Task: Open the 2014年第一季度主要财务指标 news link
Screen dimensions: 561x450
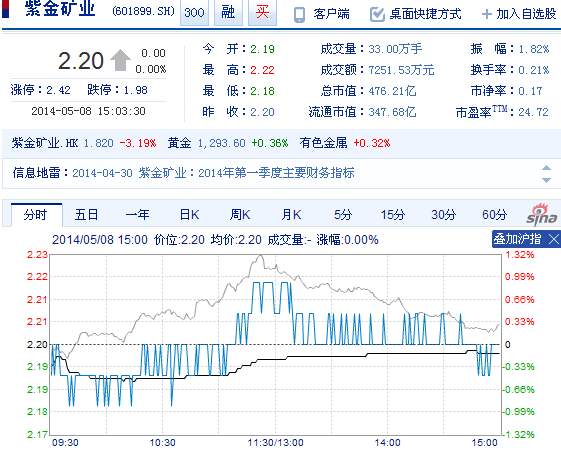Action: 276,173
